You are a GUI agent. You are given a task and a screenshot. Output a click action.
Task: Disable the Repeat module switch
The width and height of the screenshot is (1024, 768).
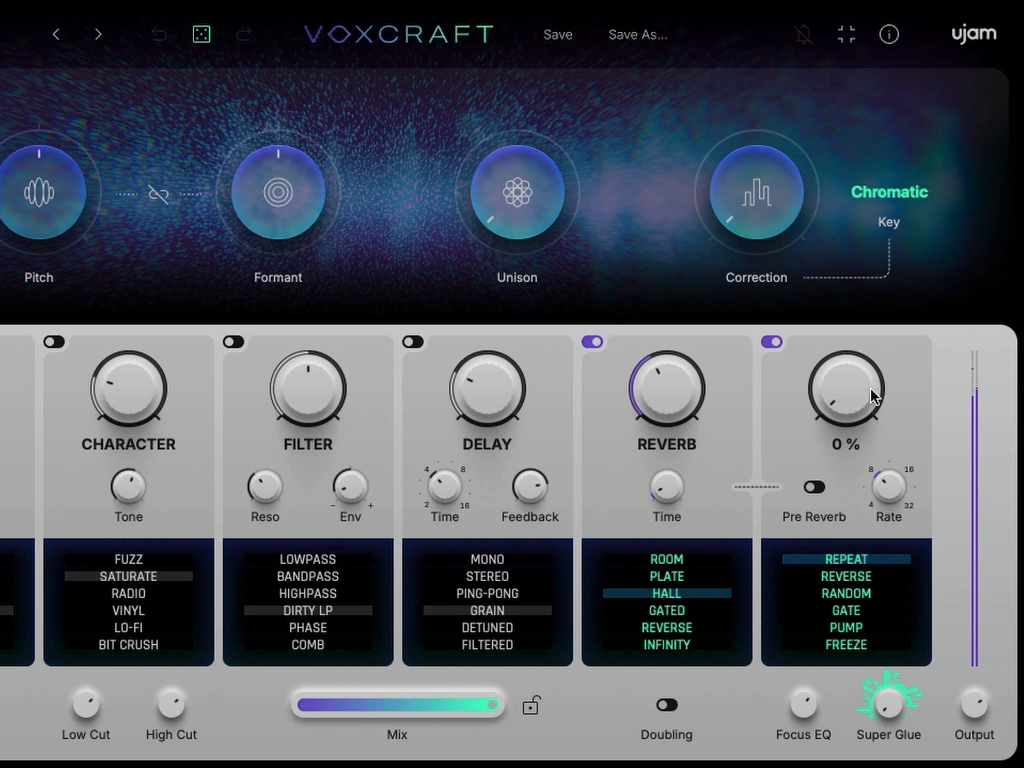(x=772, y=342)
